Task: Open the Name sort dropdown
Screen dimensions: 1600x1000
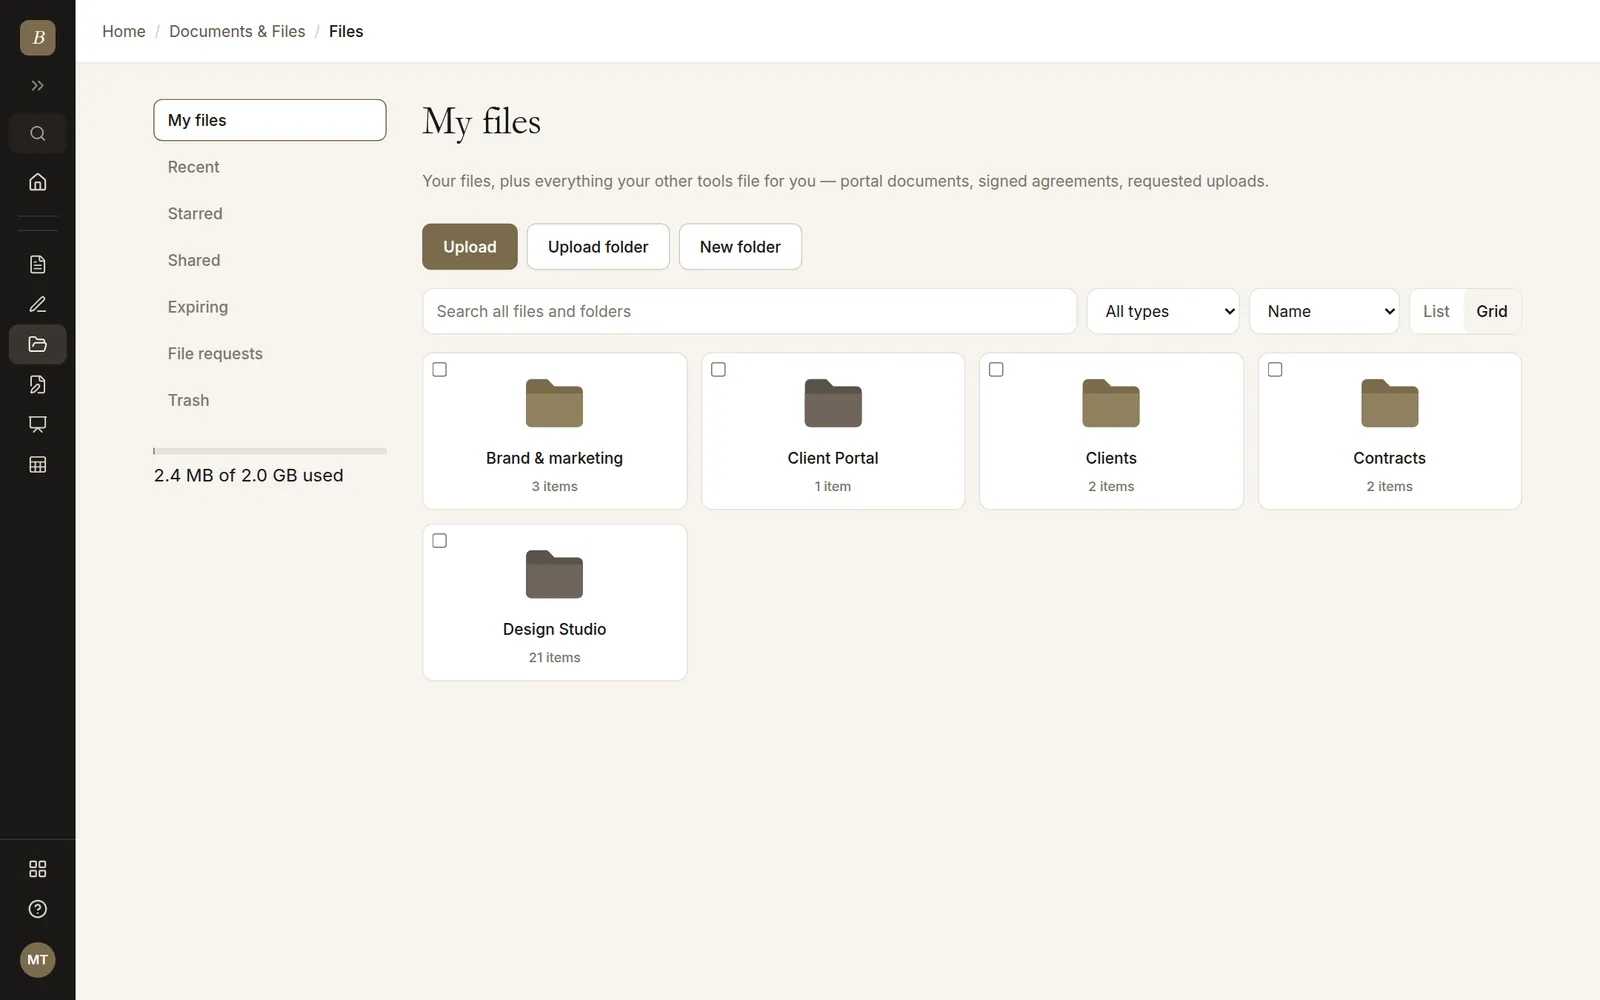Action: click(x=1324, y=311)
